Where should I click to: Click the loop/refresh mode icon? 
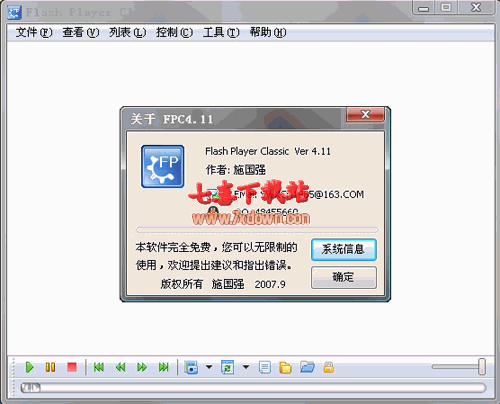coord(228,367)
